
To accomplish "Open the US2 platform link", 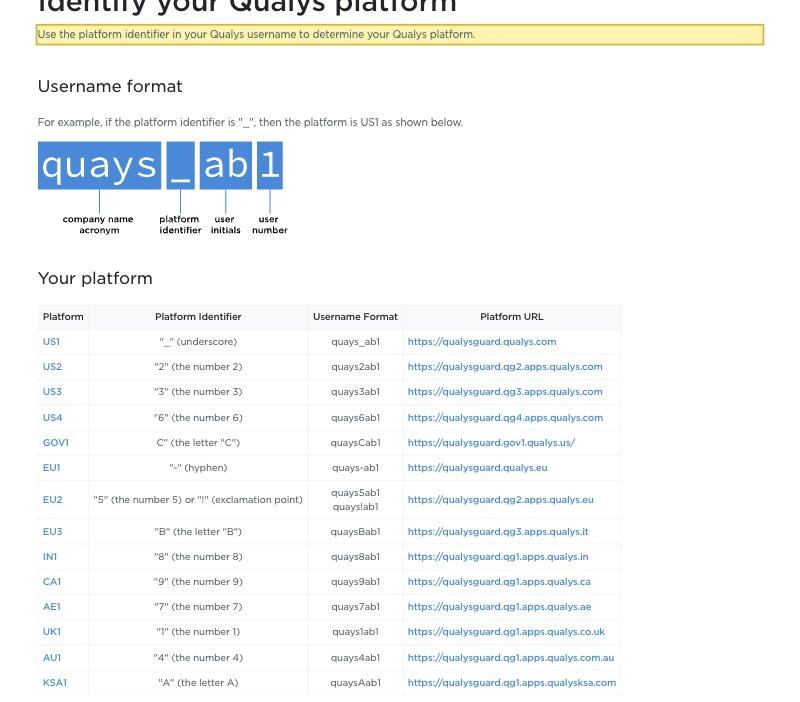I will pyautogui.click(x=52, y=366).
